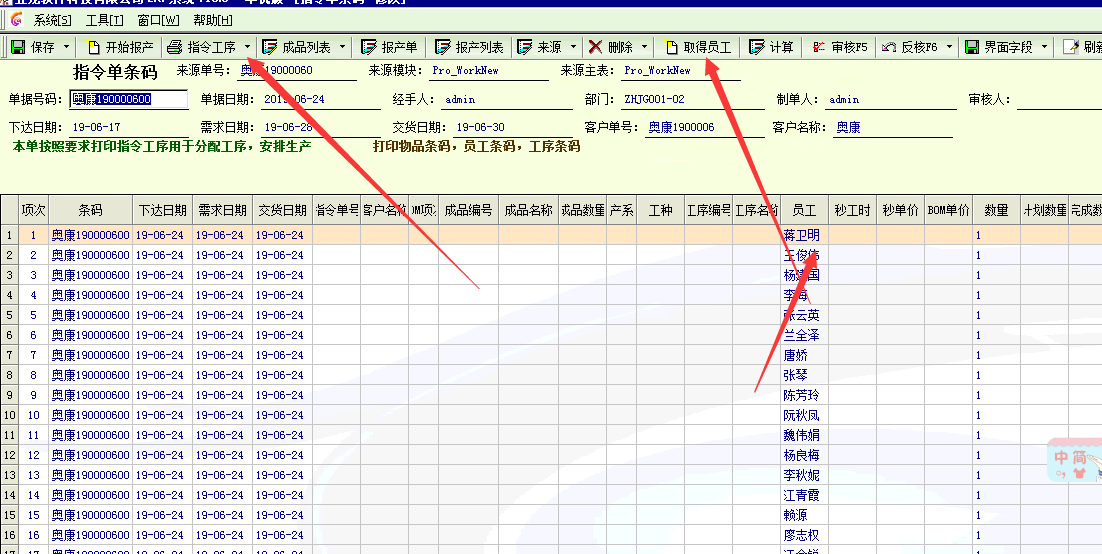Click the 计算 button label
This screenshot has height=554, width=1102.
pyautogui.click(x=782, y=47)
